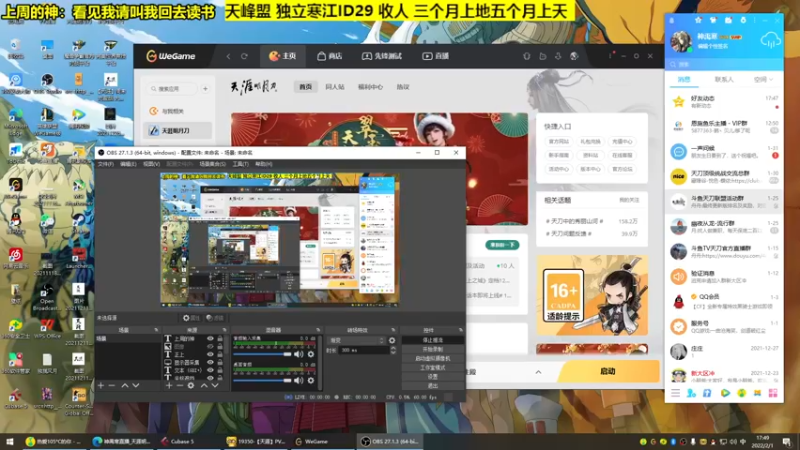
Task: Switch to QQ 联系人 tab
Action: [x=724, y=80]
